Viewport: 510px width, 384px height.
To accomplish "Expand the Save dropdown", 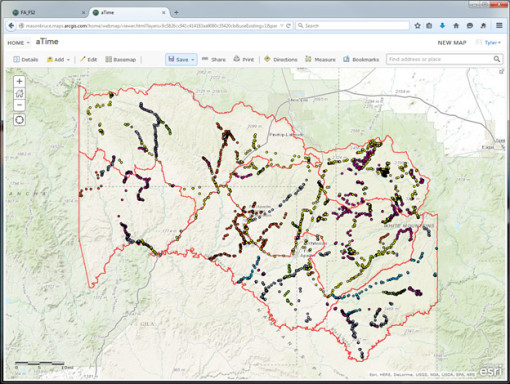I will click(x=193, y=60).
